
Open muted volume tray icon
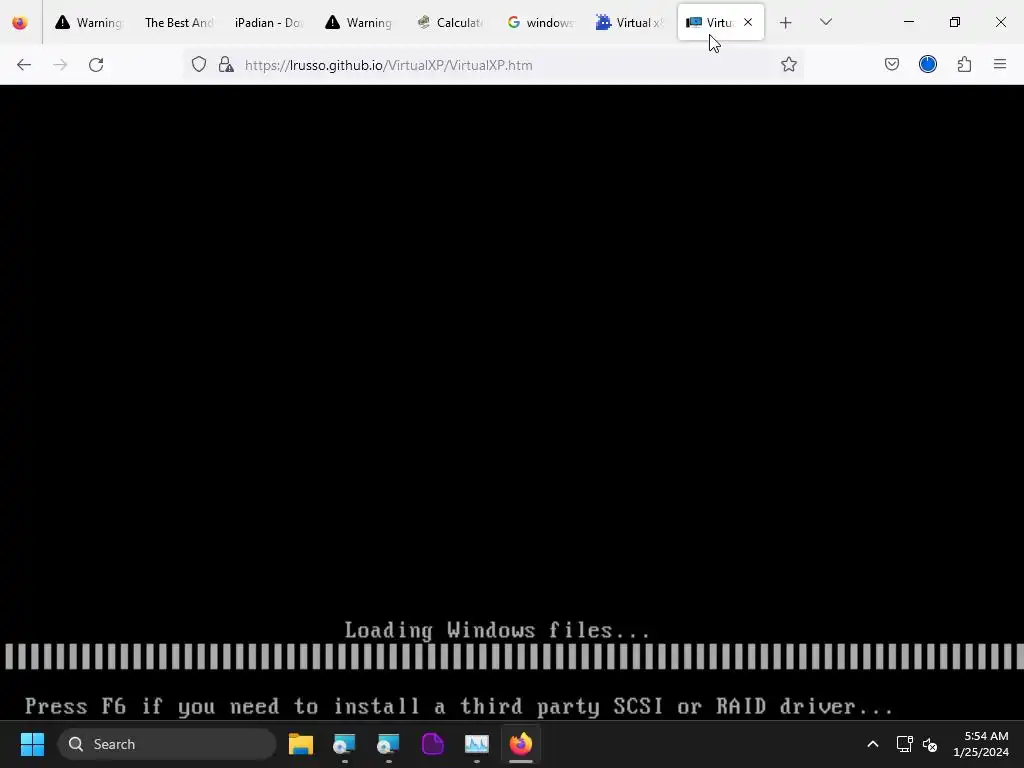click(x=930, y=744)
